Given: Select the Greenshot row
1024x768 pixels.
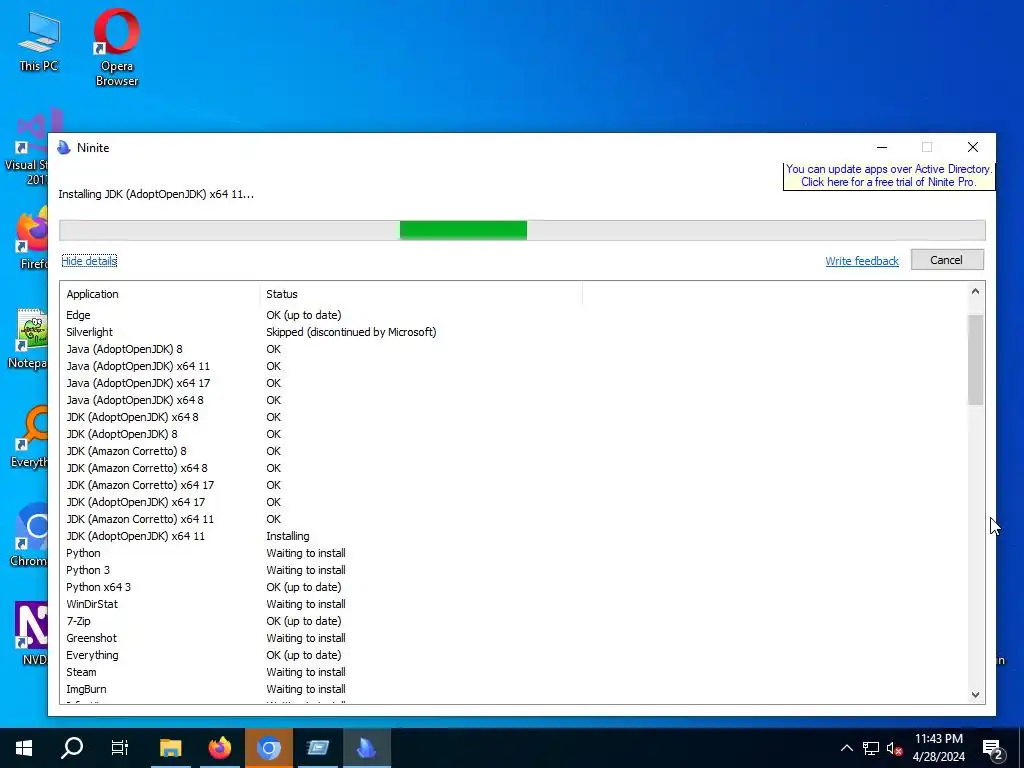Looking at the screenshot, I should click(513, 637).
